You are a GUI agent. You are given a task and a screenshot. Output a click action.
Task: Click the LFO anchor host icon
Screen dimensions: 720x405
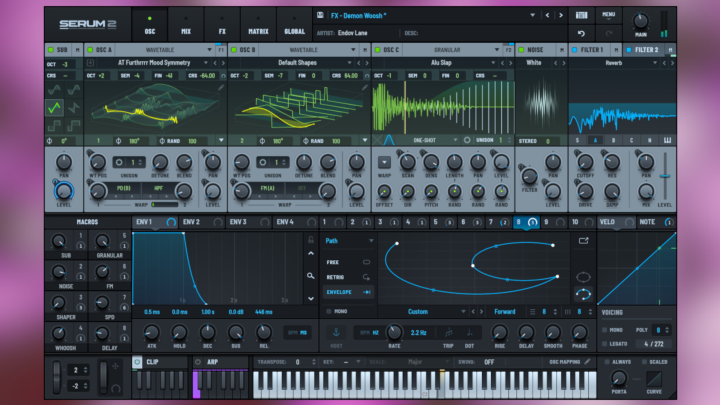[x=336, y=332]
